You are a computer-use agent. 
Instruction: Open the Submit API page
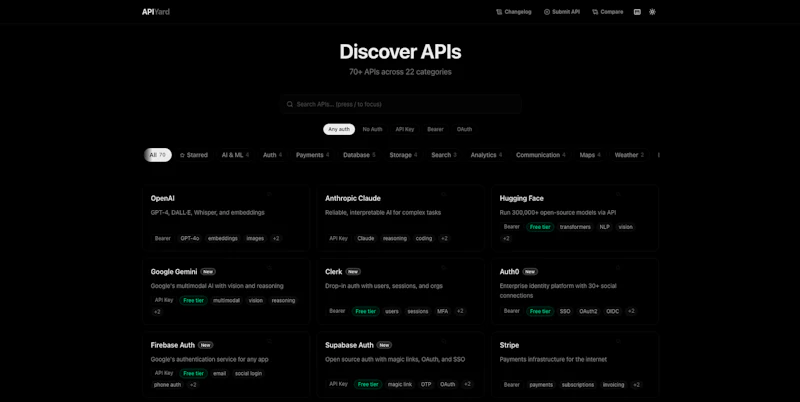[562, 12]
